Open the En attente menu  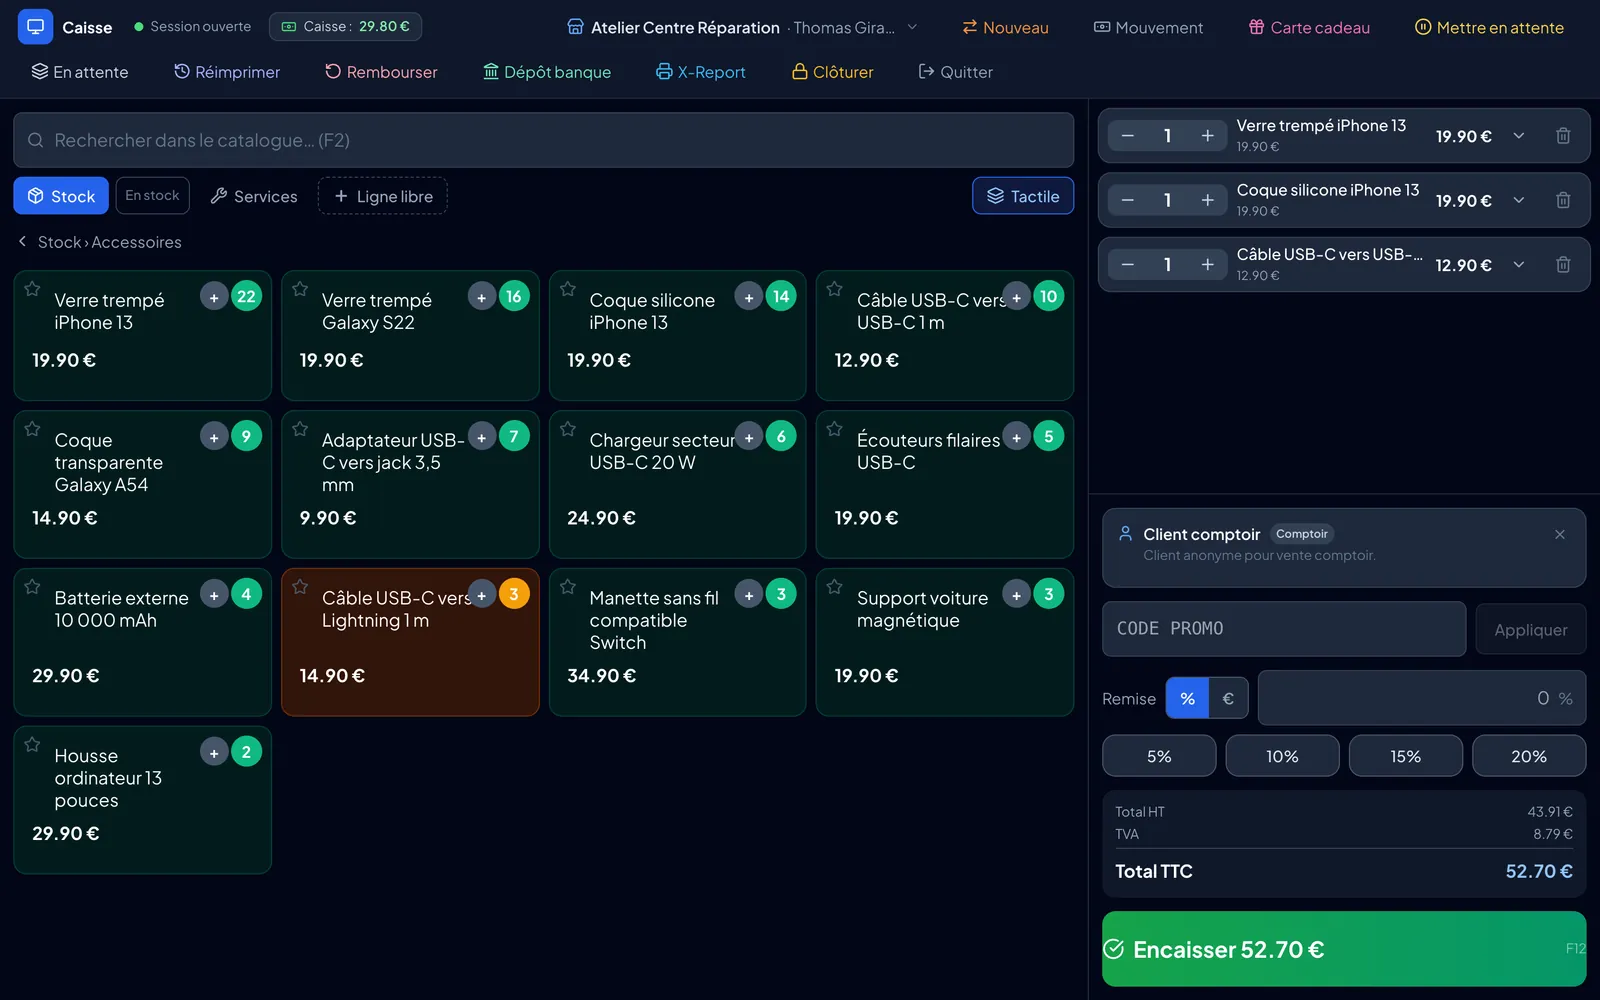(x=80, y=72)
